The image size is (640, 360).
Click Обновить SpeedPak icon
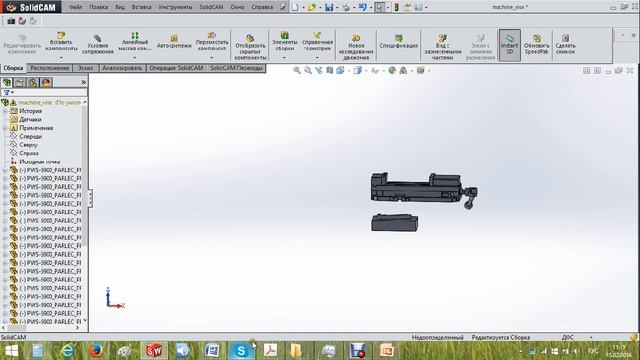(537, 45)
